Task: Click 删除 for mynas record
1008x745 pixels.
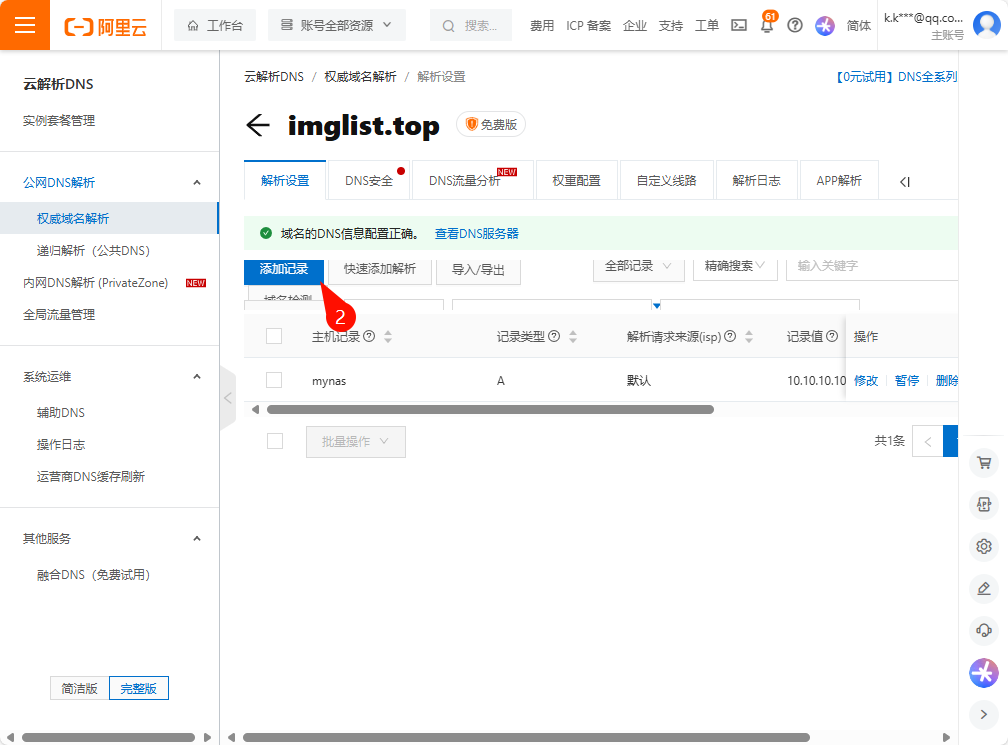Action: (947, 381)
